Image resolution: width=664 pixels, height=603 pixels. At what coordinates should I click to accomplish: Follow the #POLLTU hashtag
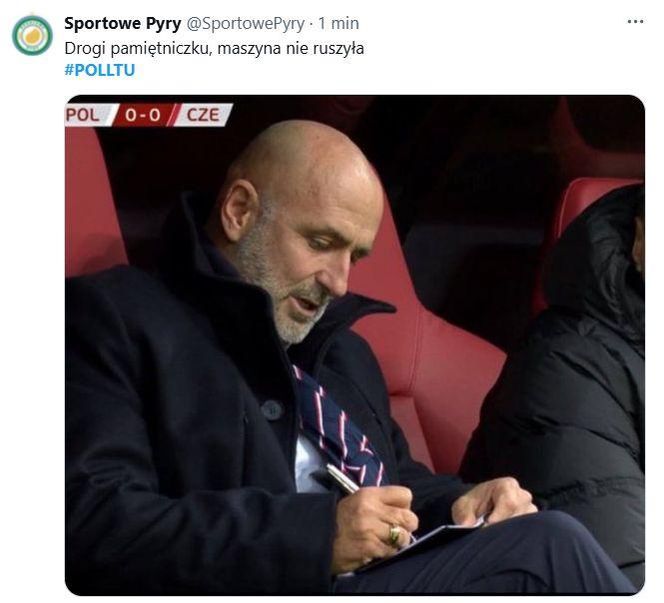pyautogui.click(x=100, y=70)
